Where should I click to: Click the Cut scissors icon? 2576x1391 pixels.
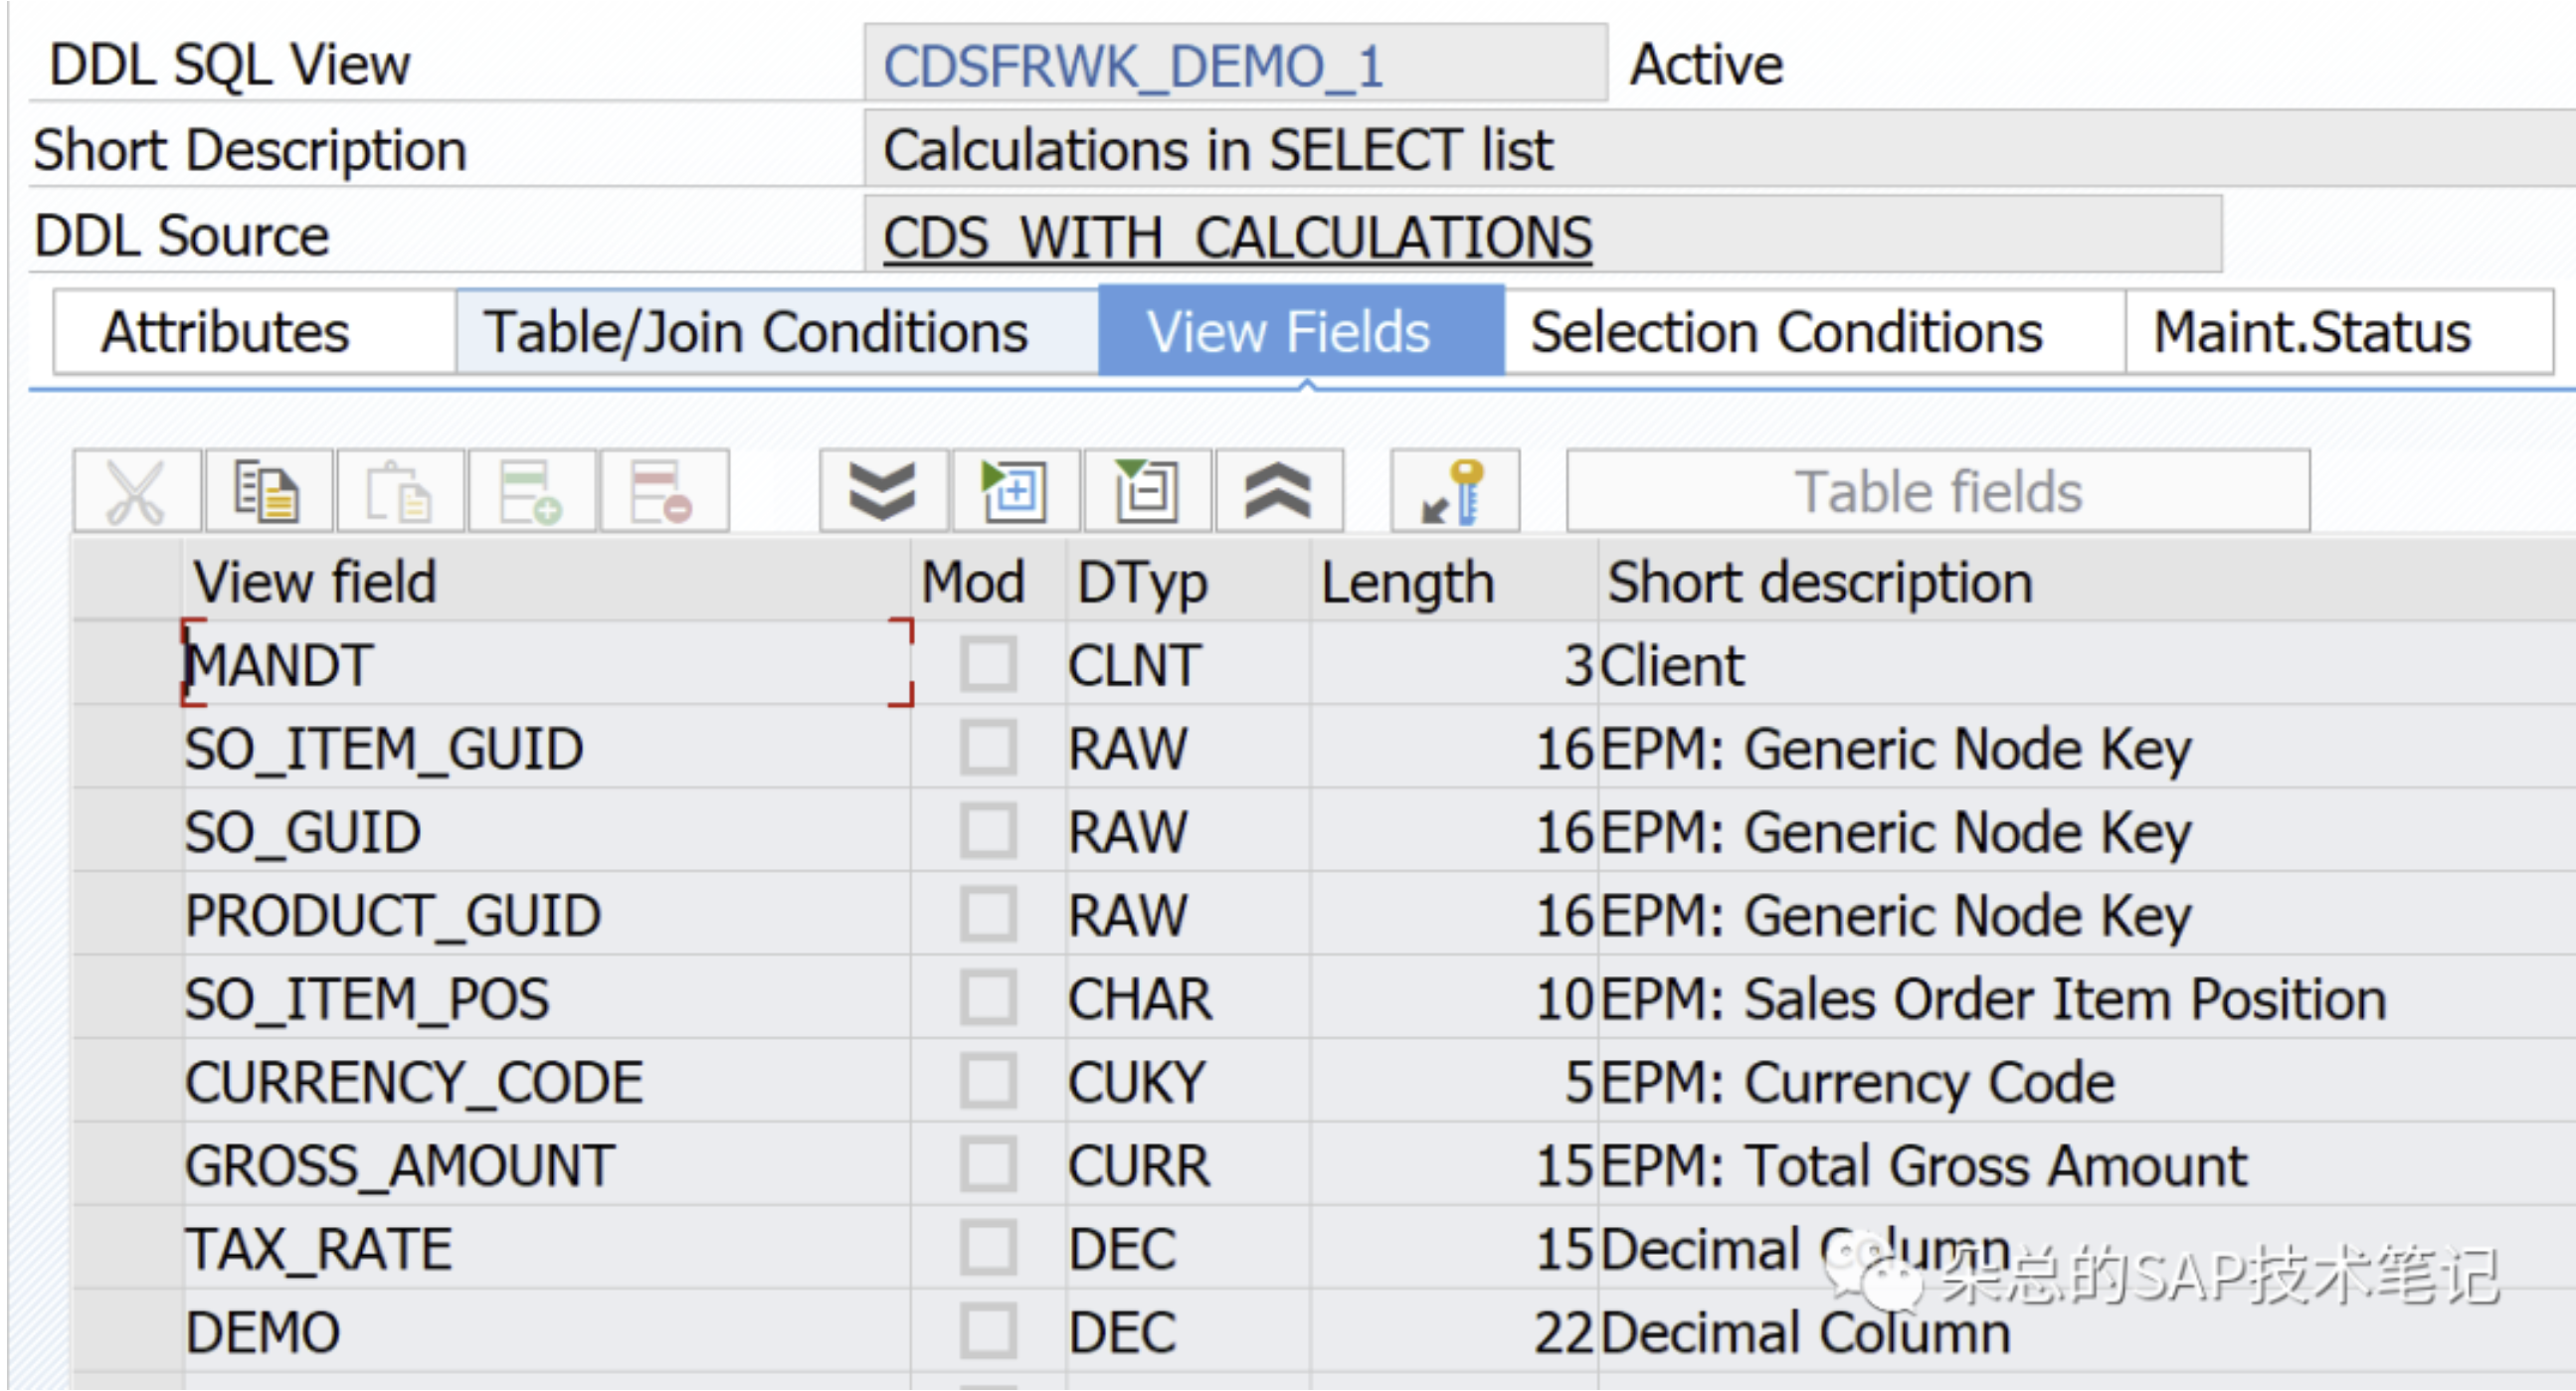[x=137, y=491]
